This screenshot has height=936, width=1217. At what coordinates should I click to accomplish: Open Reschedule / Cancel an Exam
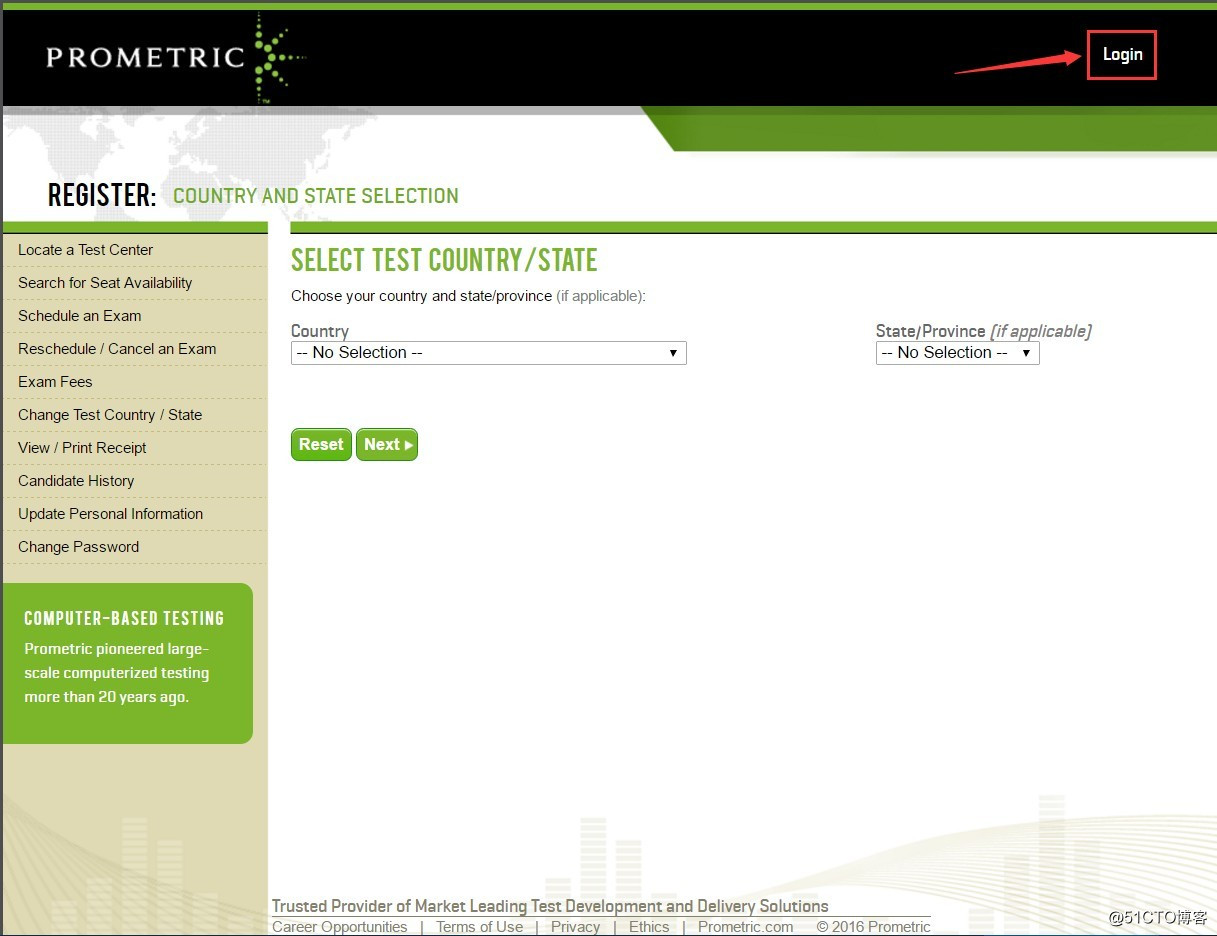click(117, 349)
